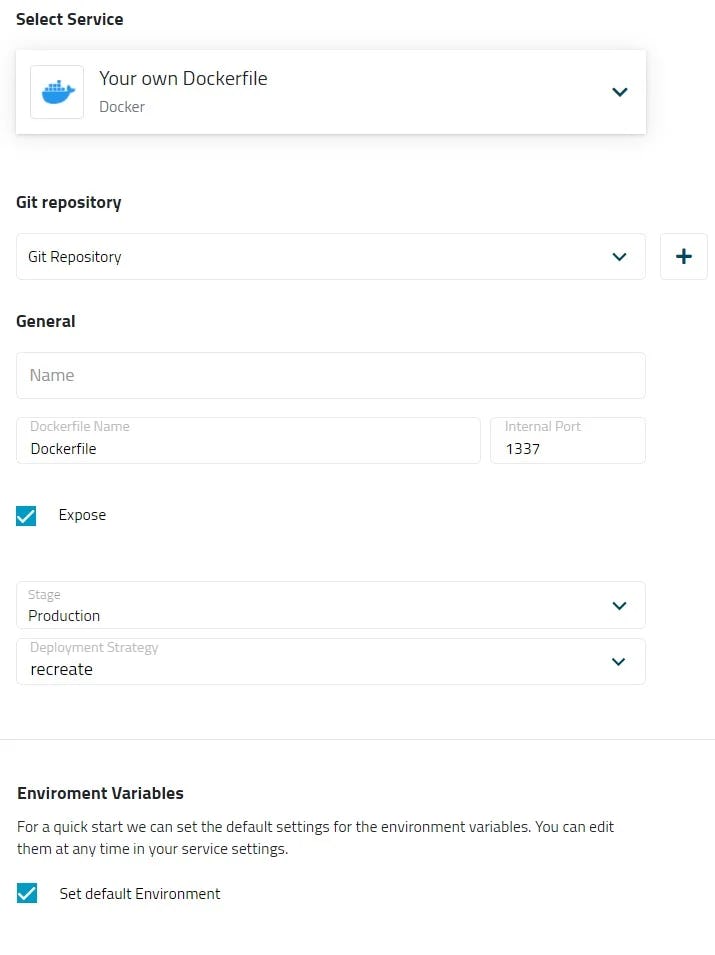Click the 'recreate' strategy value text
Image resolution: width=715 pixels, height=955 pixels.
coord(61,669)
